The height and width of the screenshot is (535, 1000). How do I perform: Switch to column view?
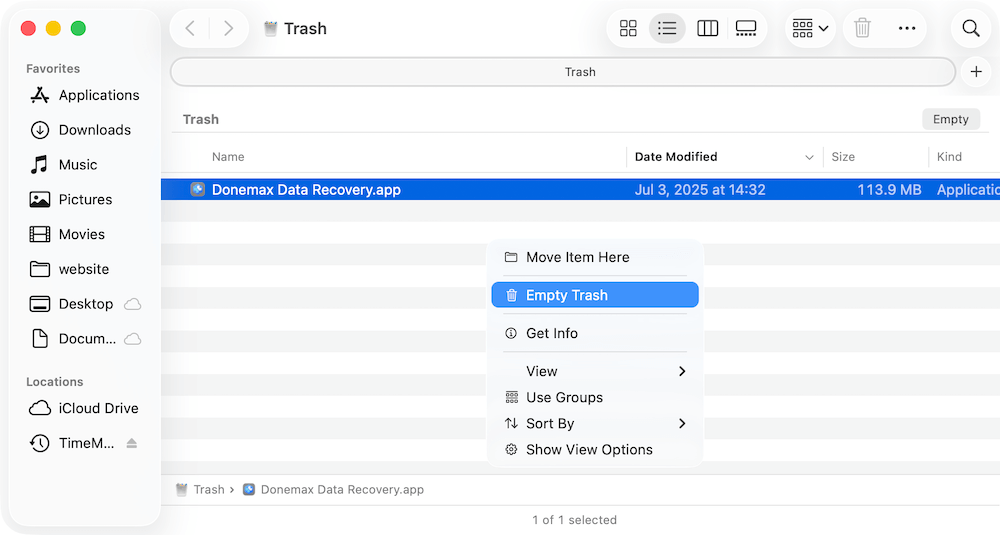point(707,28)
